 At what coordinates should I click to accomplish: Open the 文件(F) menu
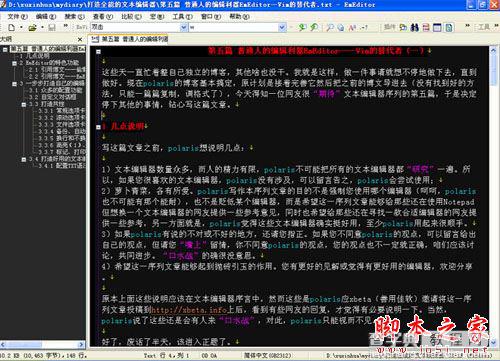17,16
